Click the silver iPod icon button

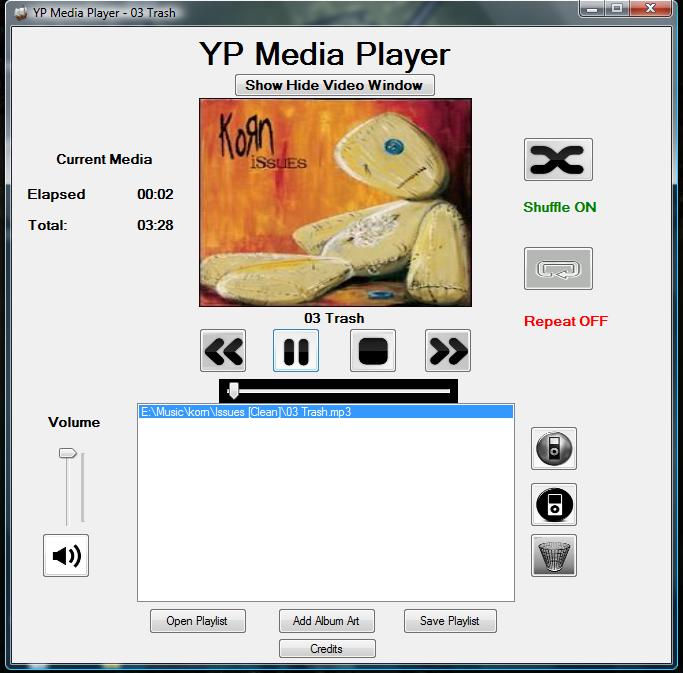(x=554, y=449)
